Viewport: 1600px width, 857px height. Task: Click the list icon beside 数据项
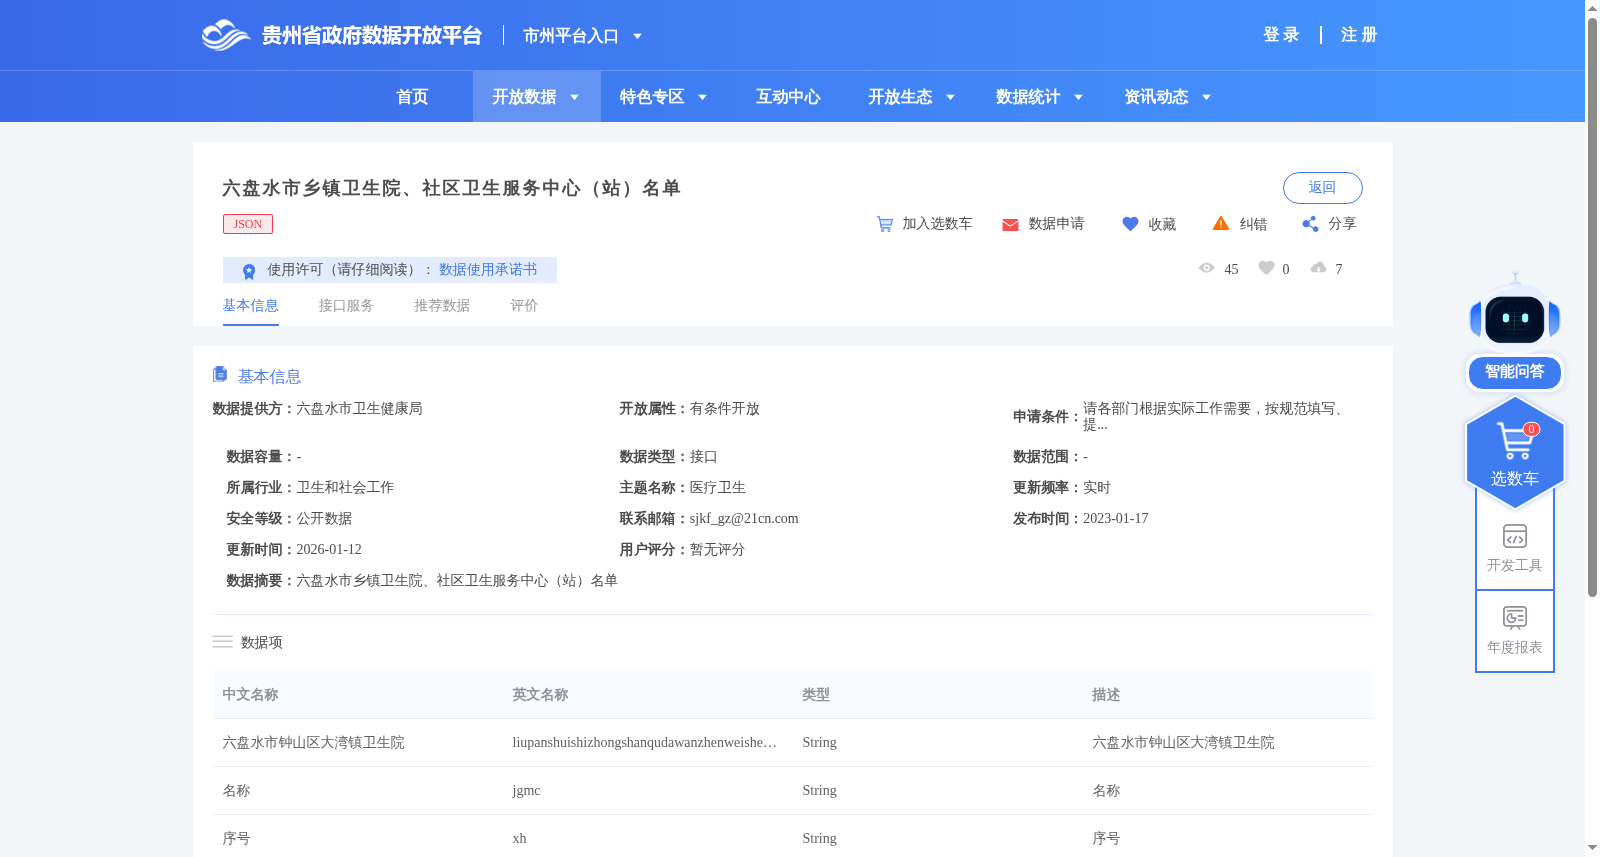pos(222,642)
